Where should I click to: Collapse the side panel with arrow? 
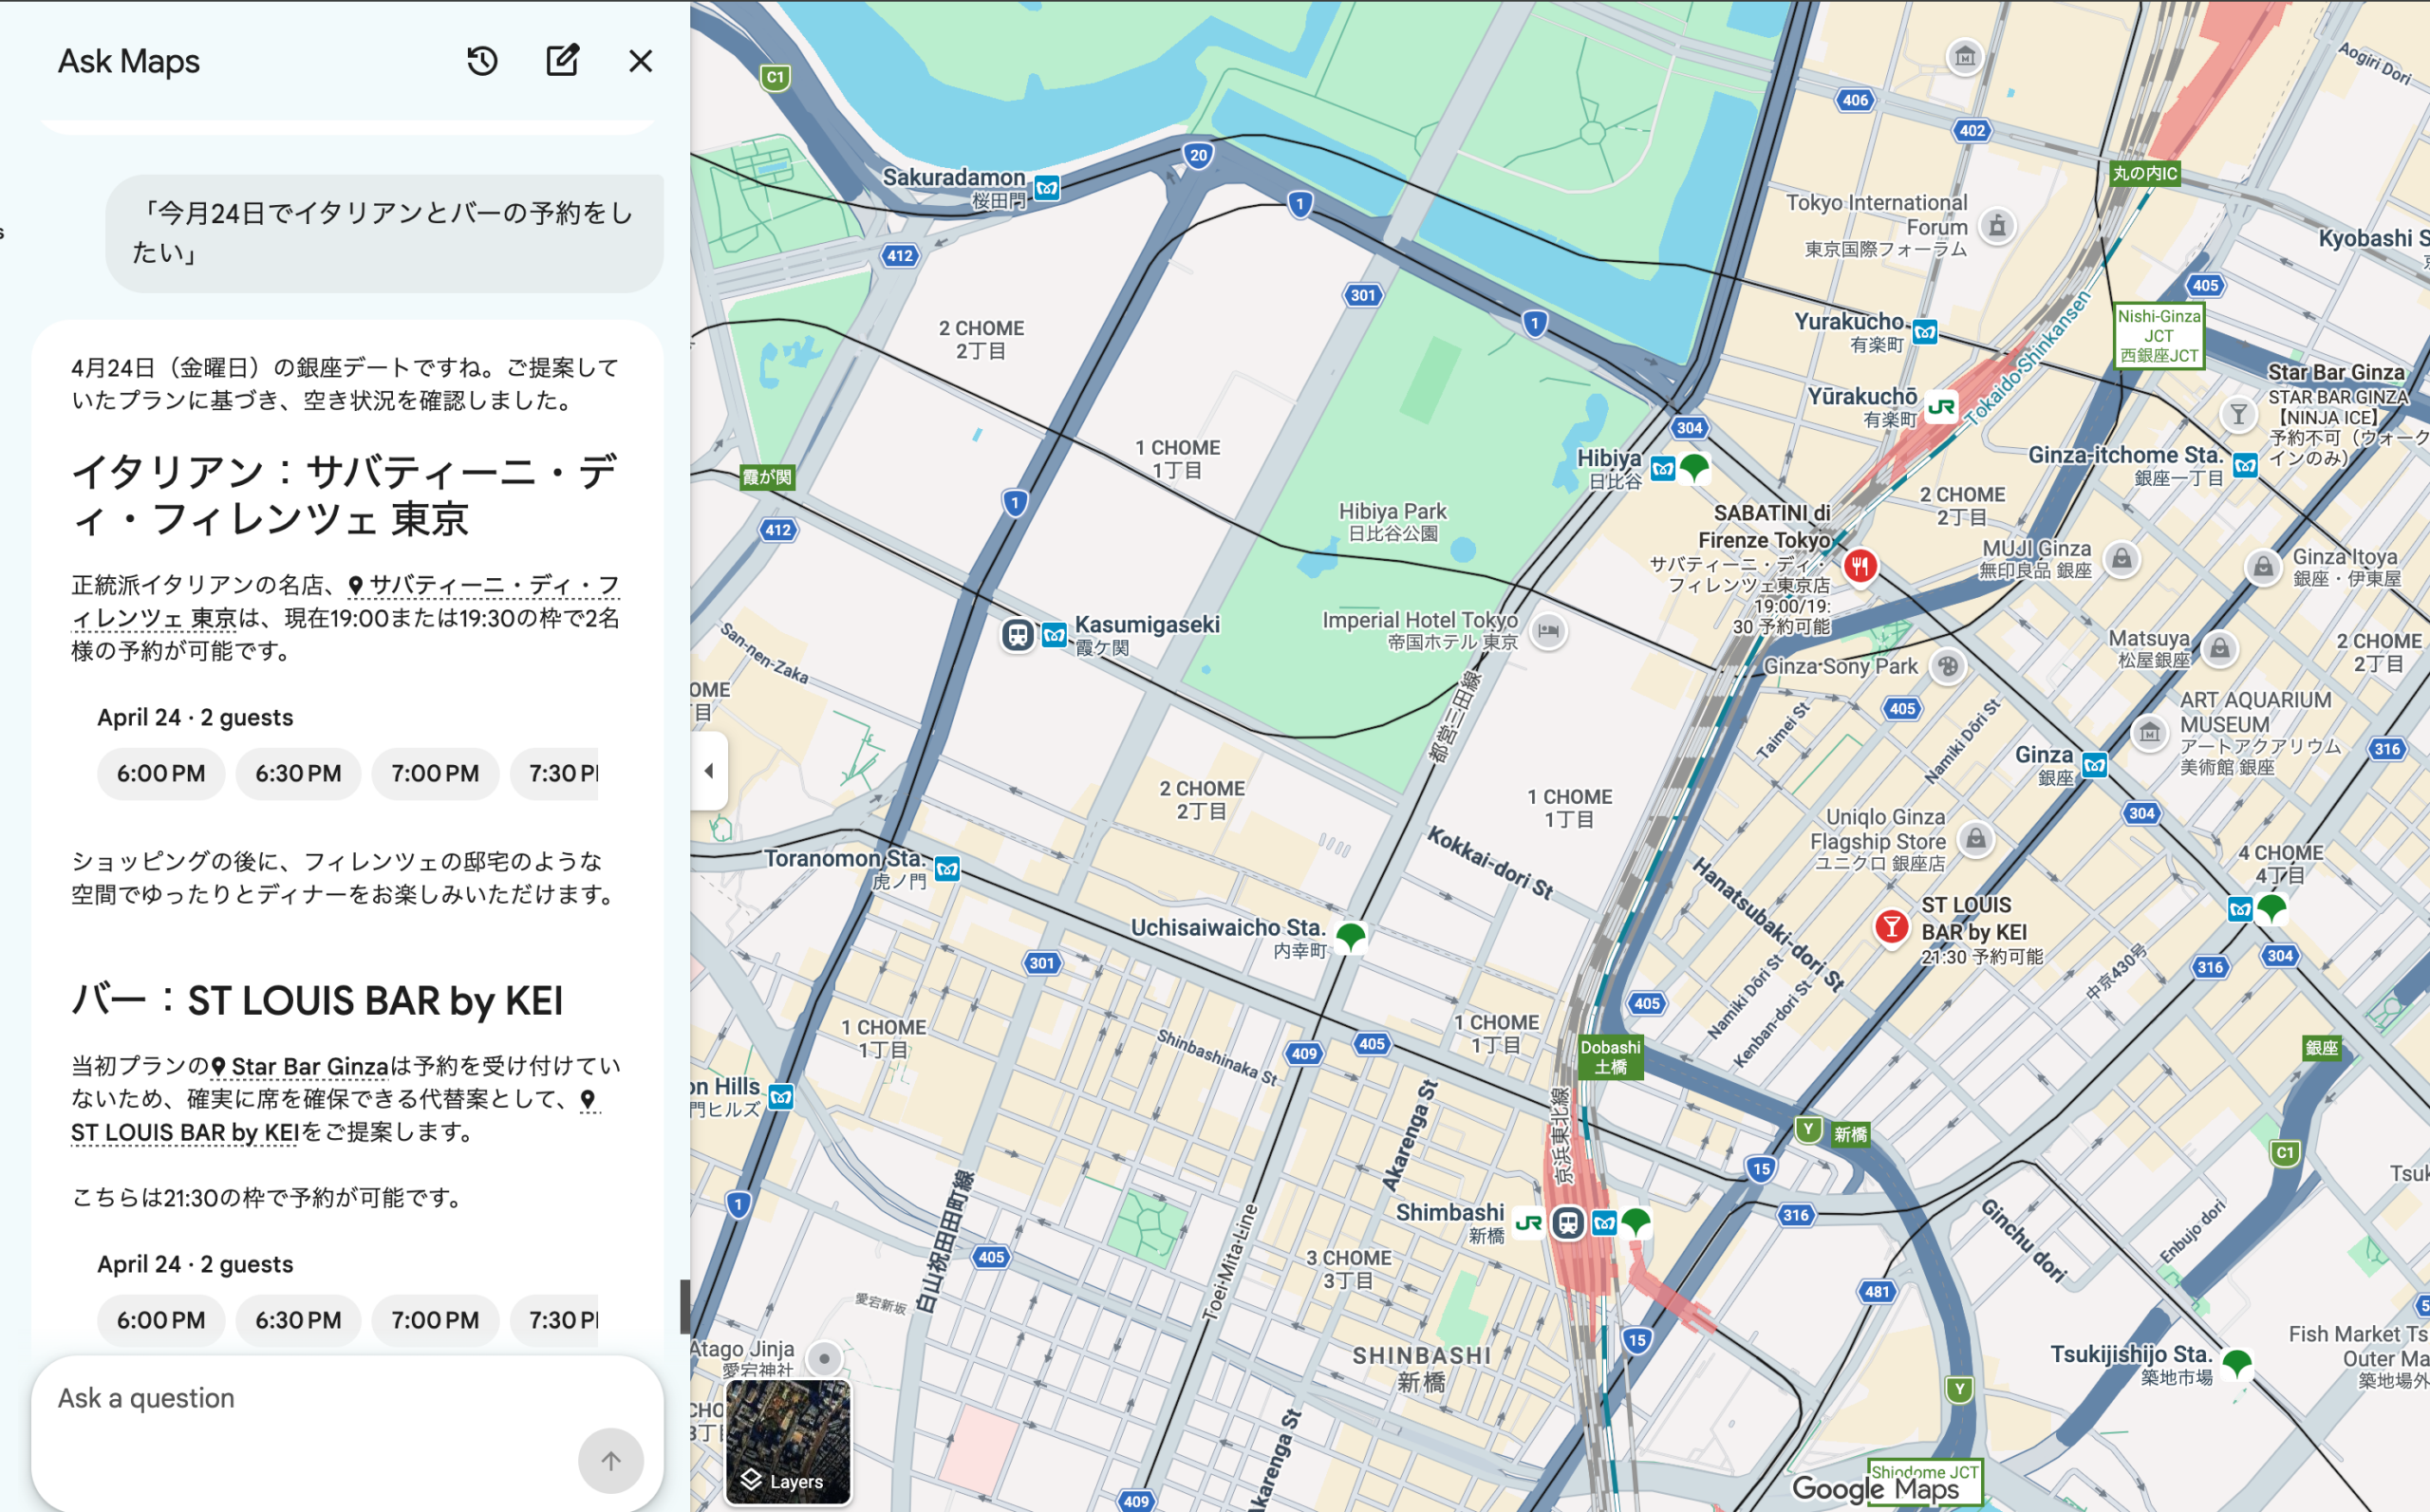tap(709, 770)
